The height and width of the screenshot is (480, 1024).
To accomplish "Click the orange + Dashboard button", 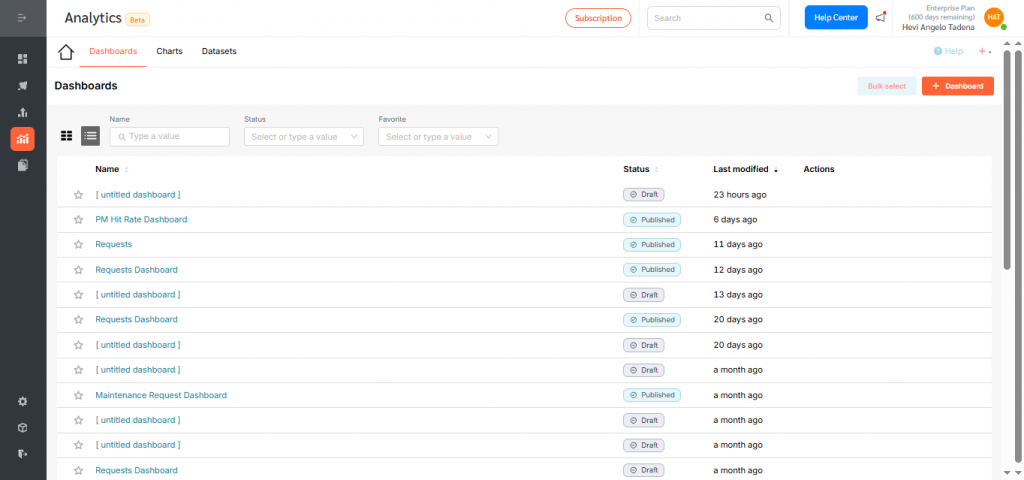I will pos(957,87).
